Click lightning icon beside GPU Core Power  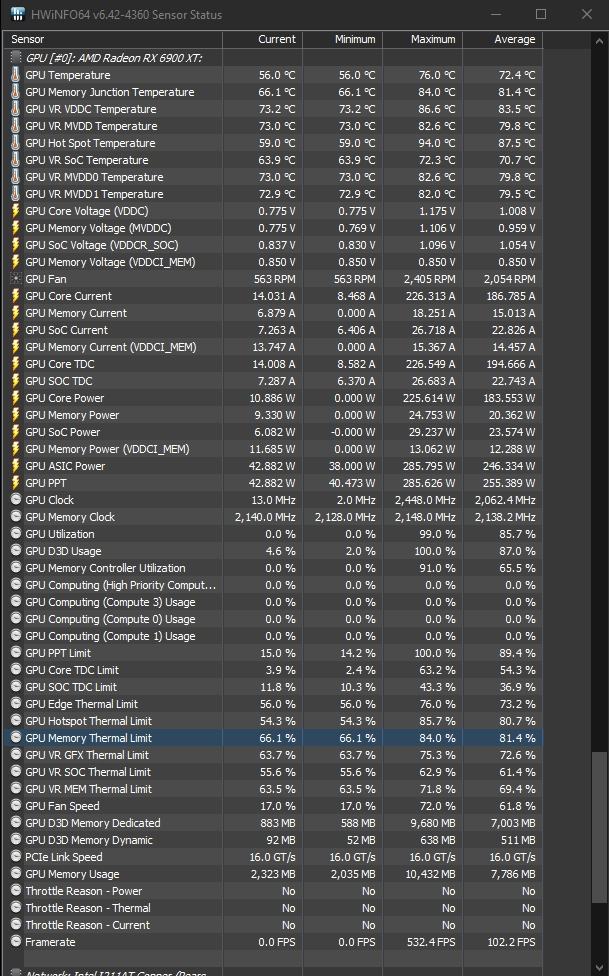click(x=16, y=398)
